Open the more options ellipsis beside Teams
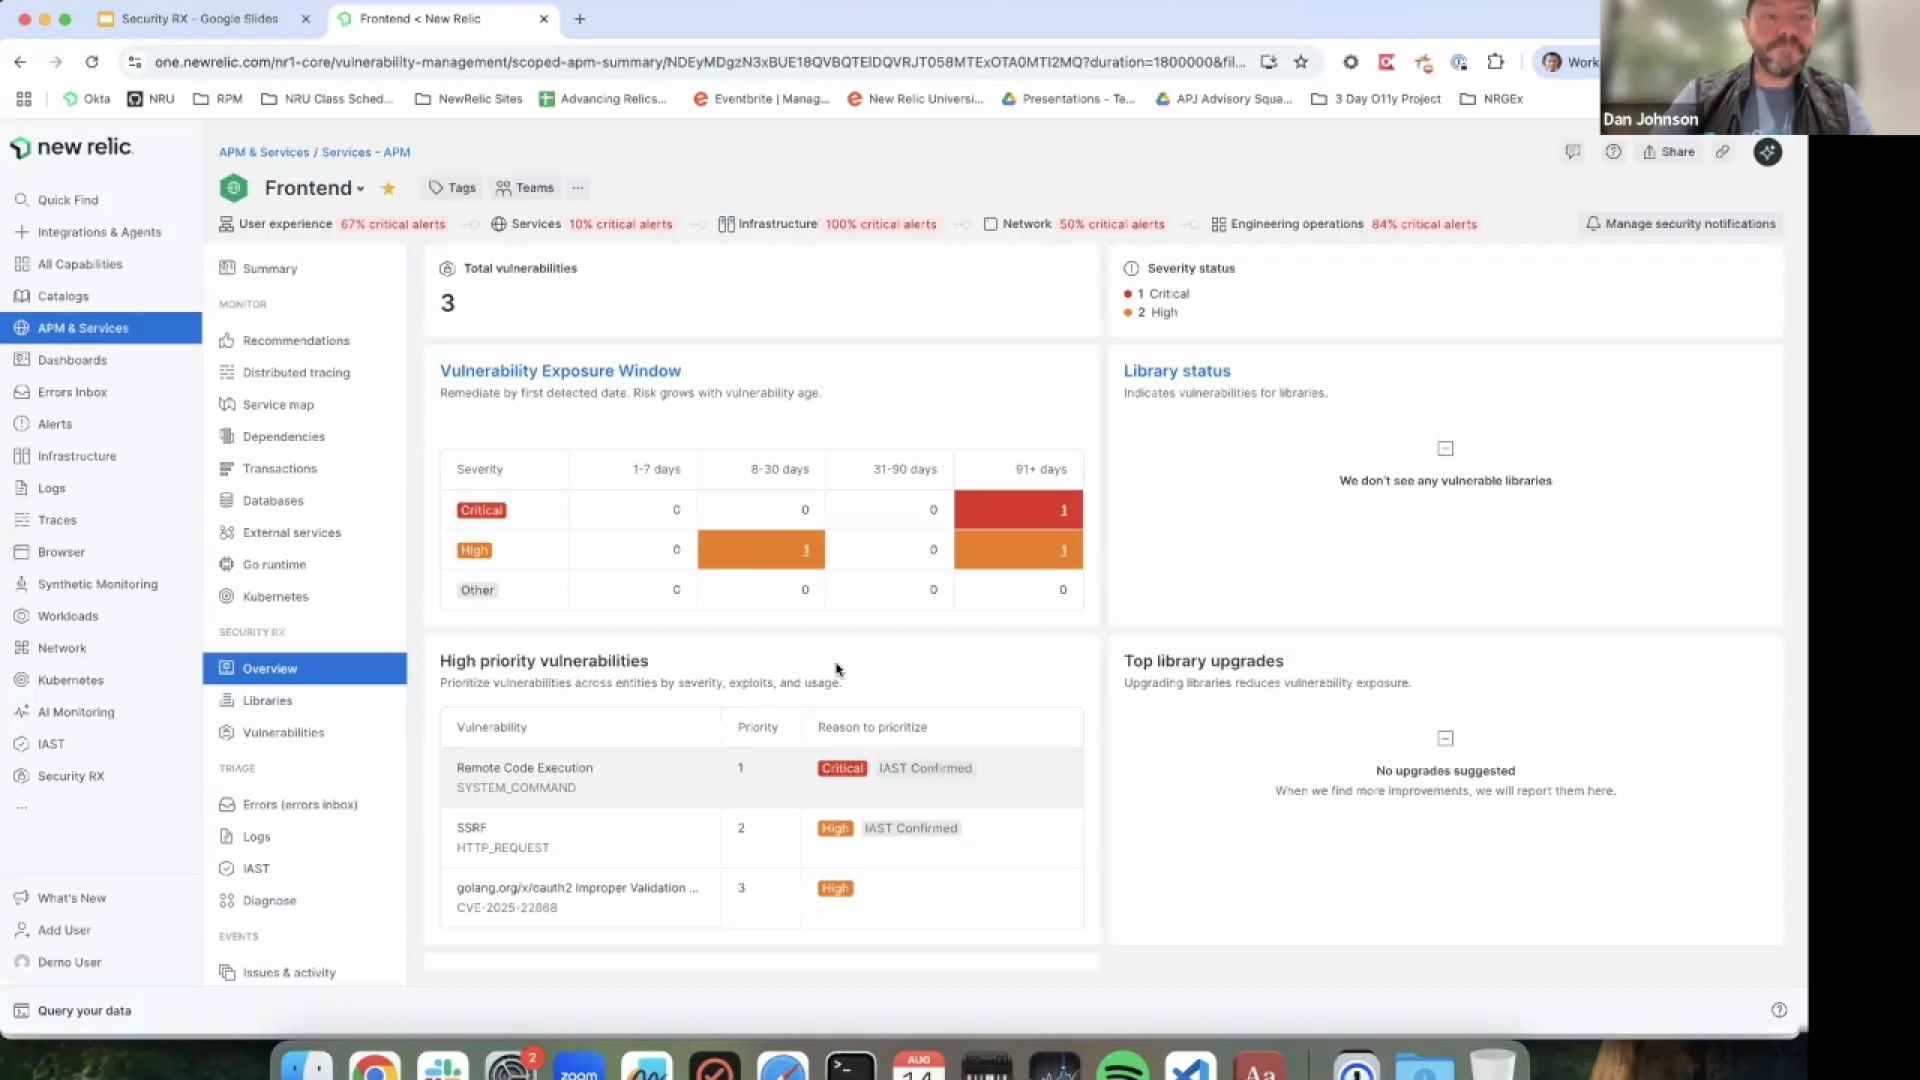The height and width of the screenshot is (1080, 1920). [x=577, y=188]
